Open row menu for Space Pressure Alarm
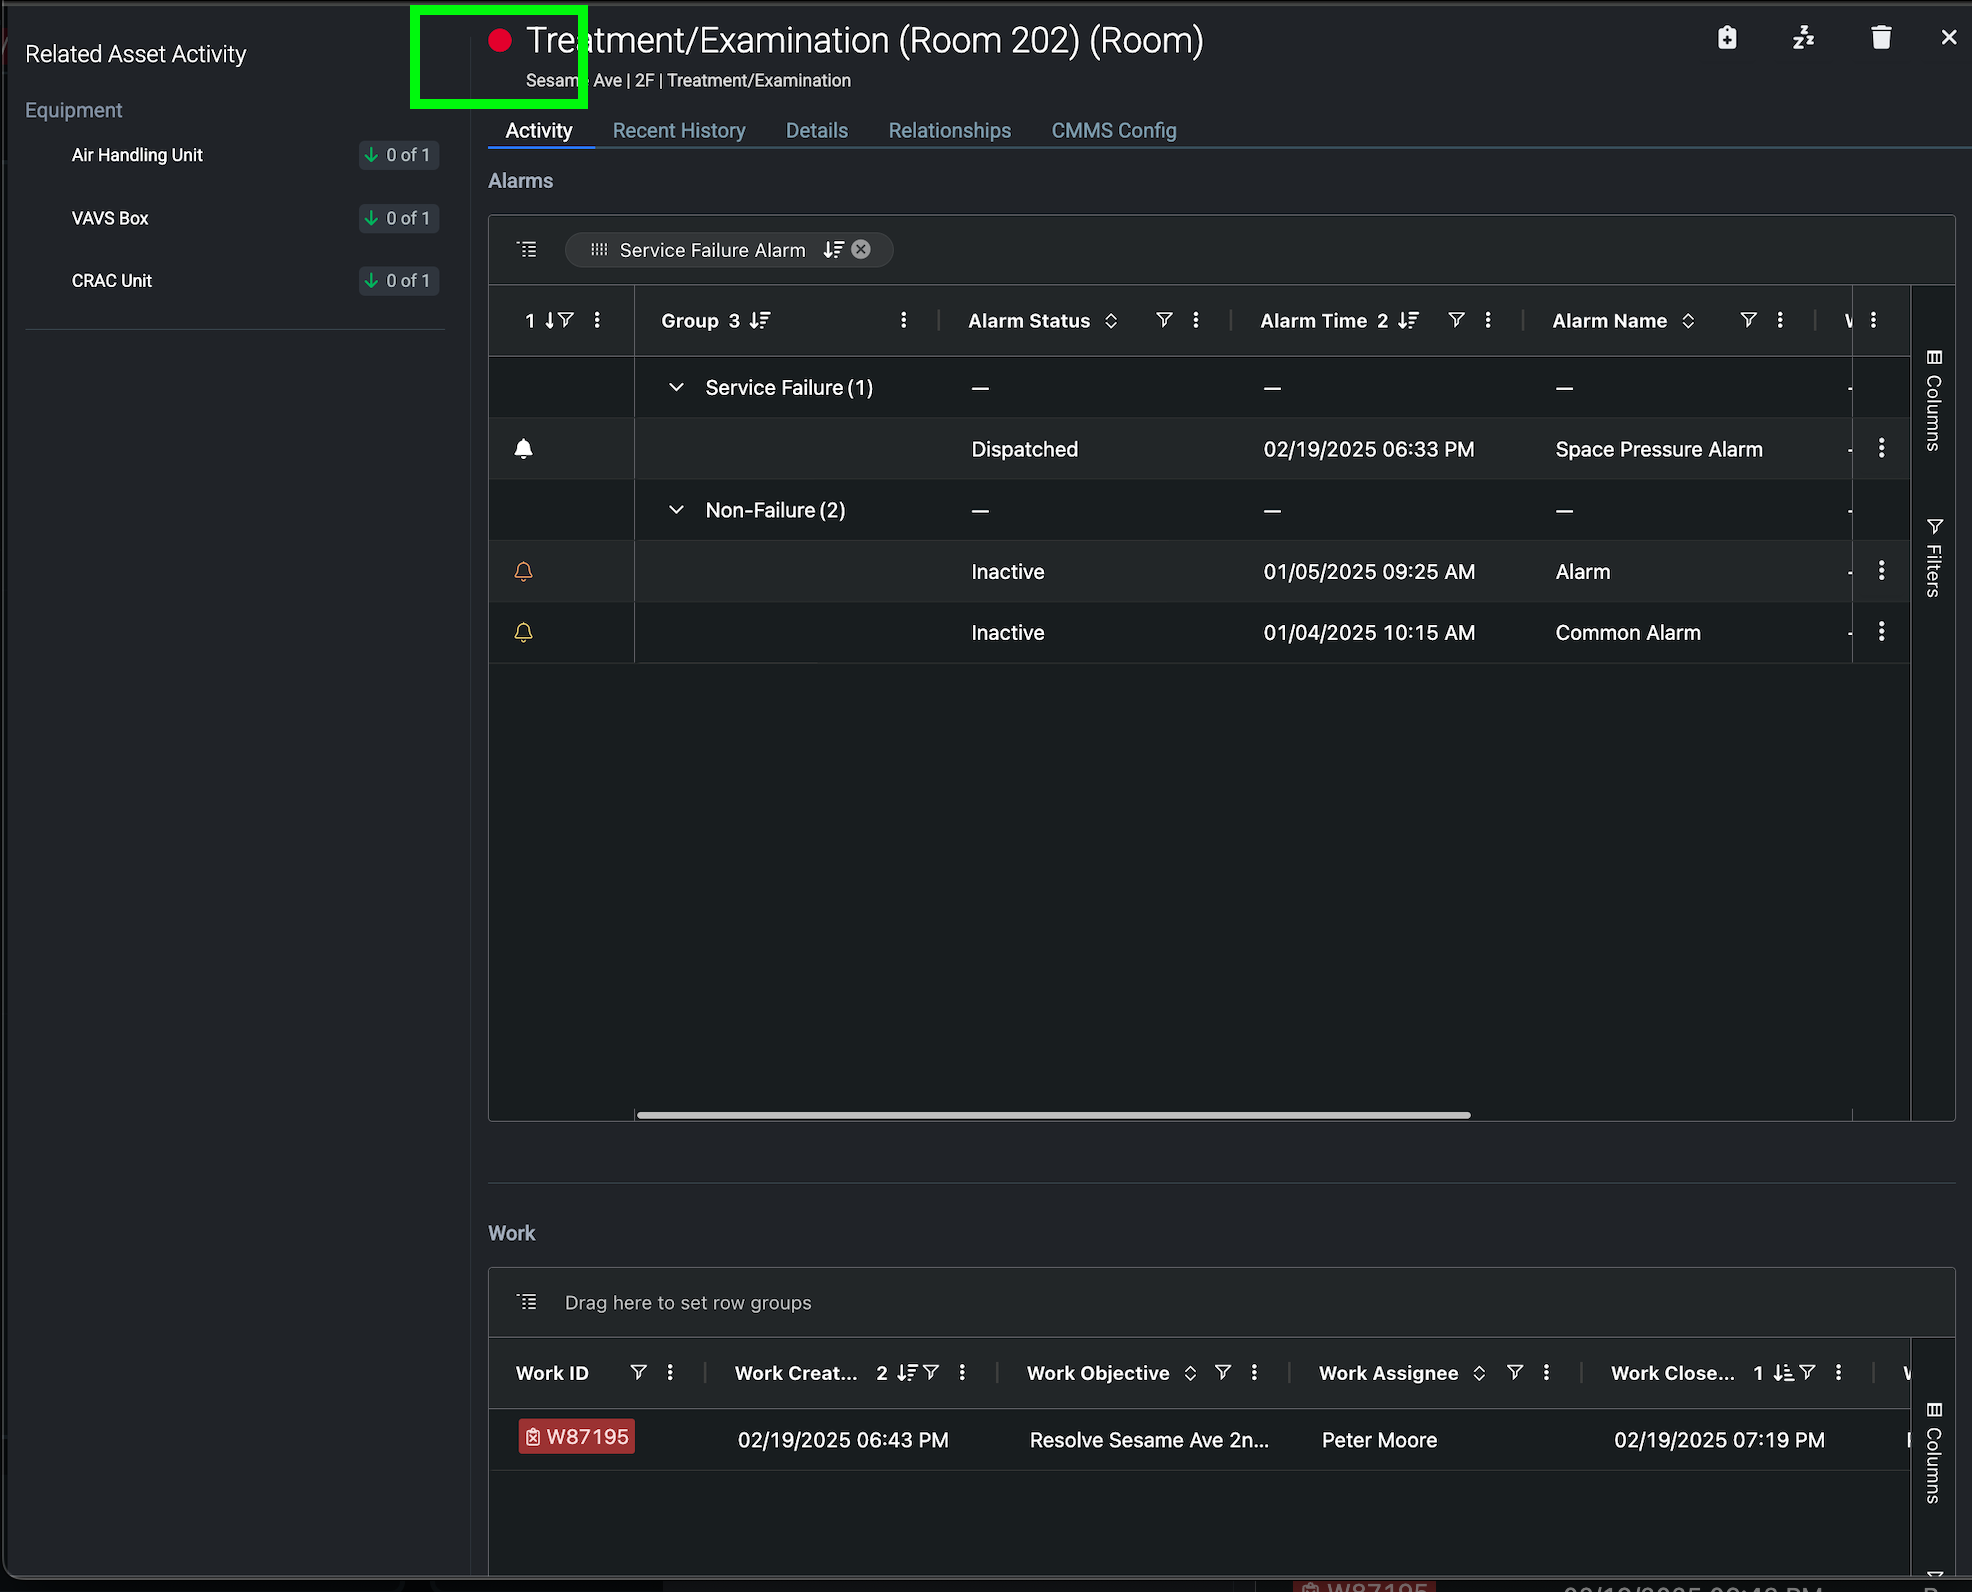This screenshot has width=1972, height=1592. (1881, 448)
